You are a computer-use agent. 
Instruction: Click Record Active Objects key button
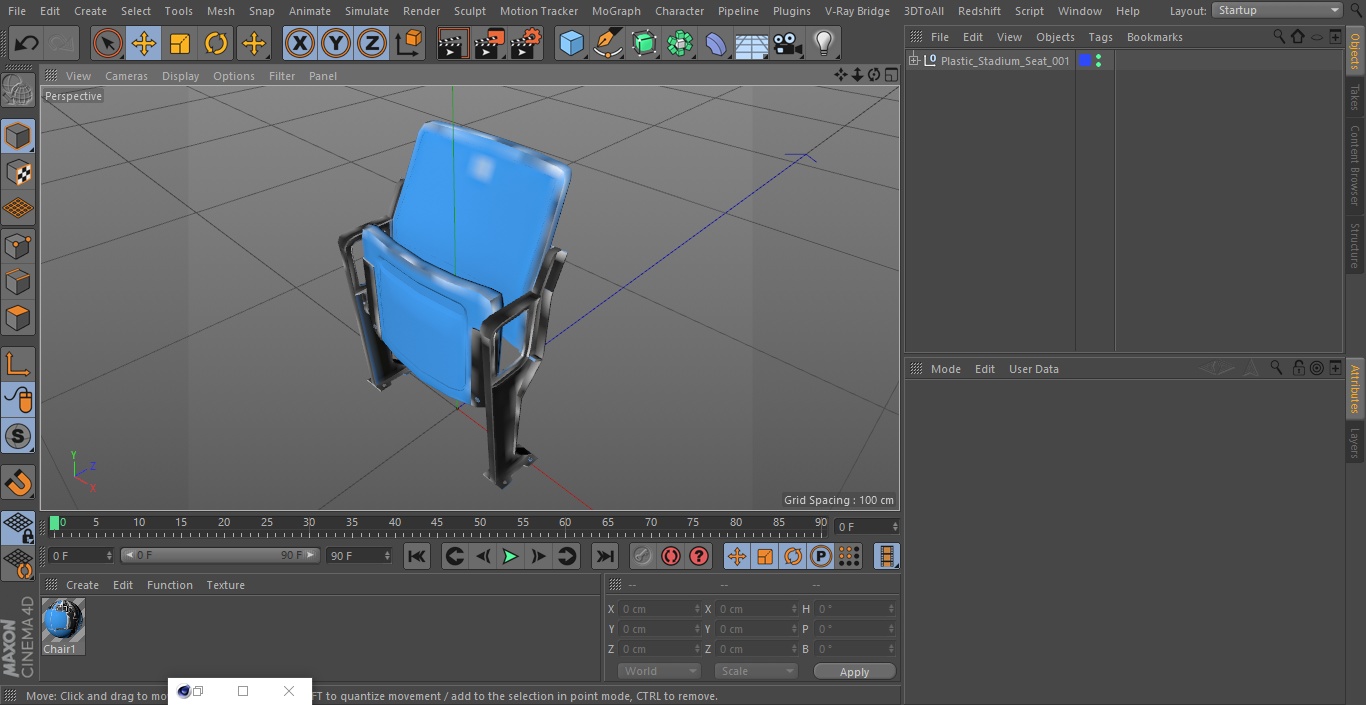[643, 556]
